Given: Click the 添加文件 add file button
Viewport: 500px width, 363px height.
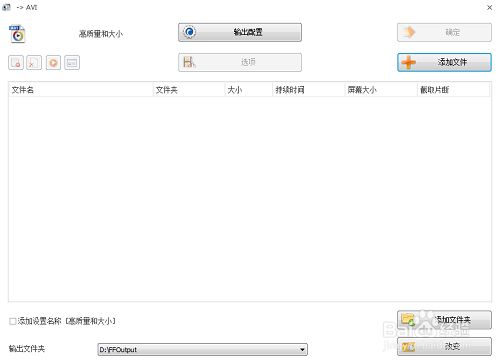Looking at the screenshot, I should coord(444,62).
